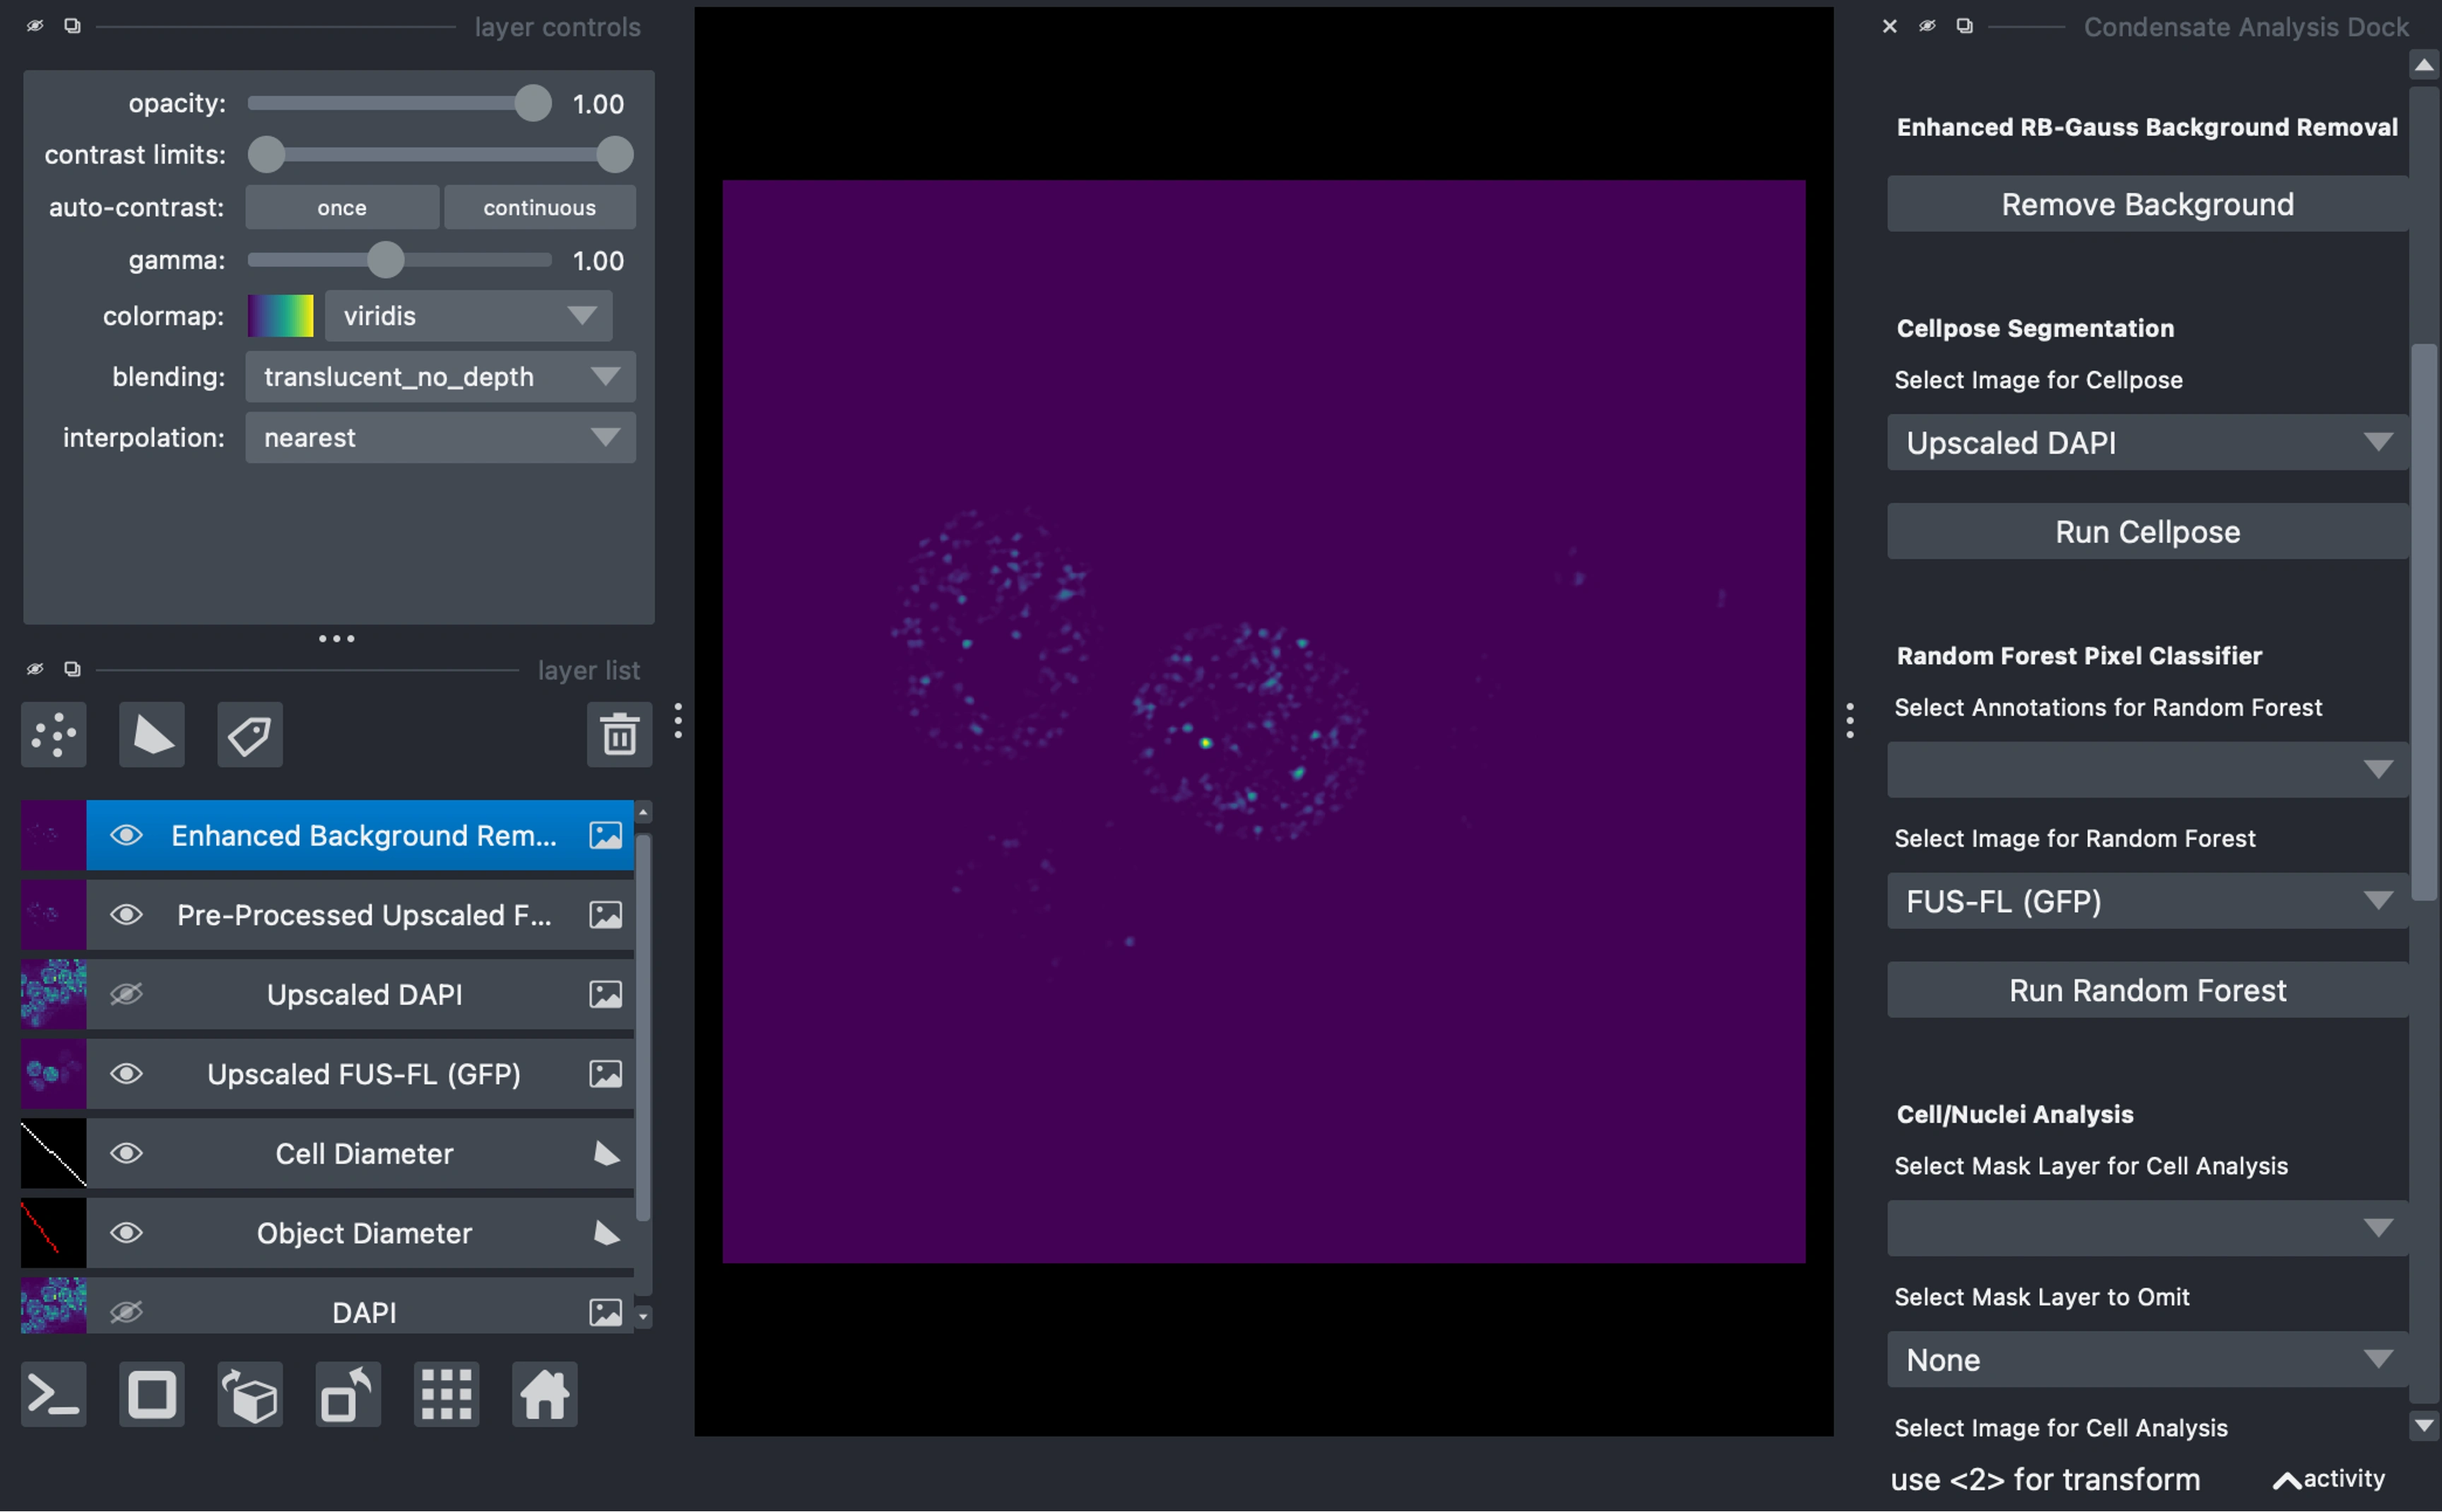Open the console

click(54, 1393)
